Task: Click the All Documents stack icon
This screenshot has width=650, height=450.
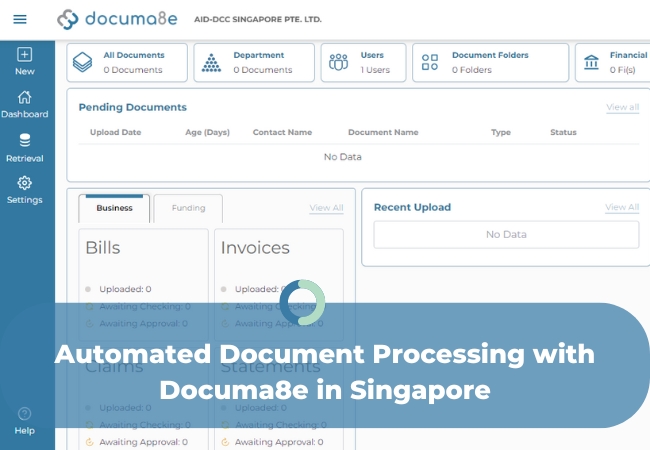Action: (x=82, y=62)
